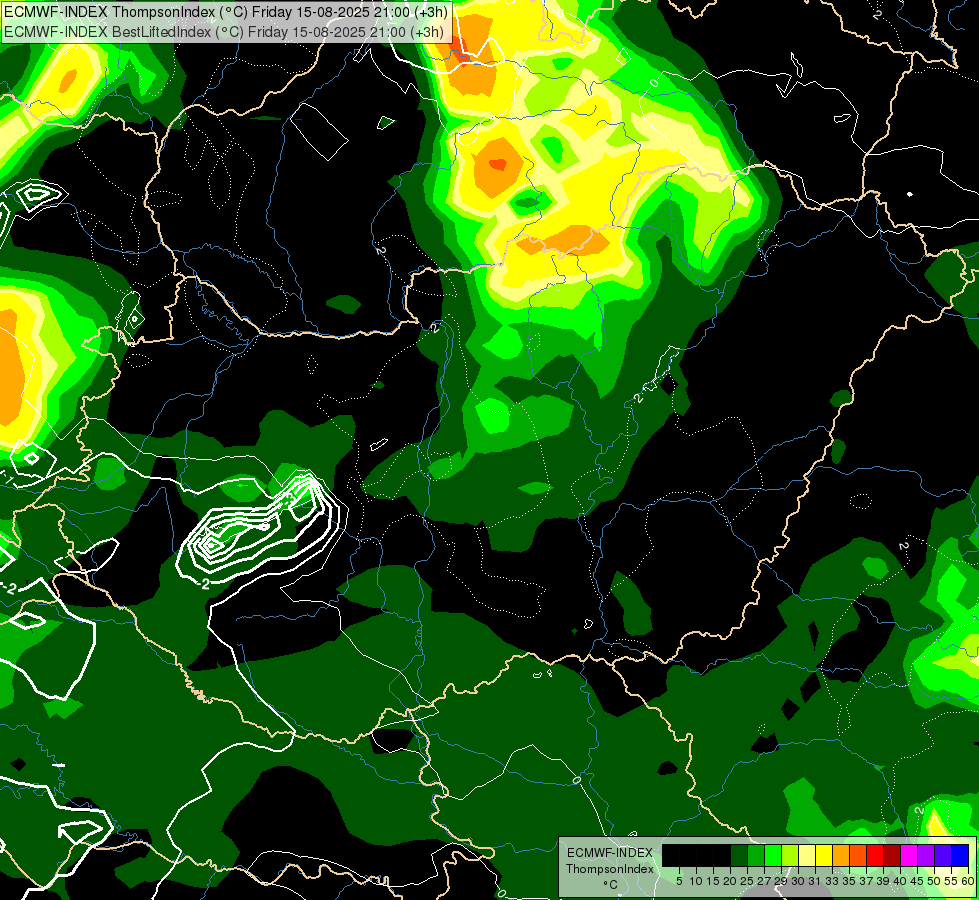Select the blue 55-60 legend swatch
The height and width of the screenshot is (900, 979).
960,855
